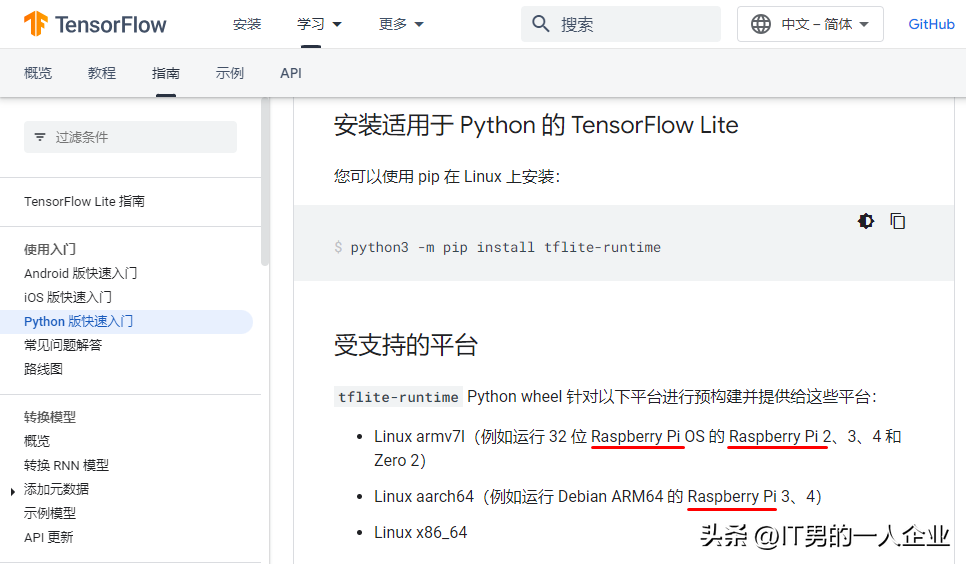Open the 更多 dropdown menu
Viewport: 966px width, 564px height.
[x=401, y=24]
